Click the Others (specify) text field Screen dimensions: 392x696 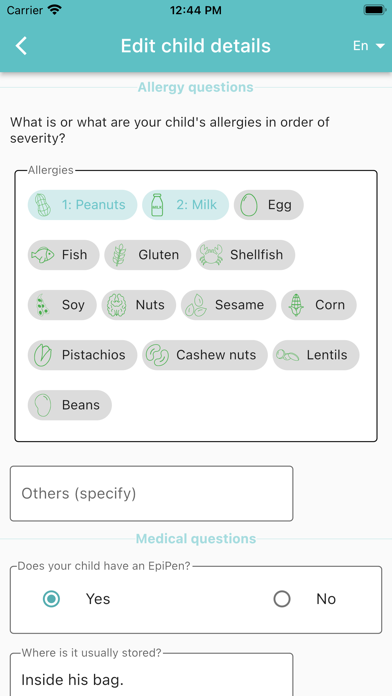(x=151, y=494)
